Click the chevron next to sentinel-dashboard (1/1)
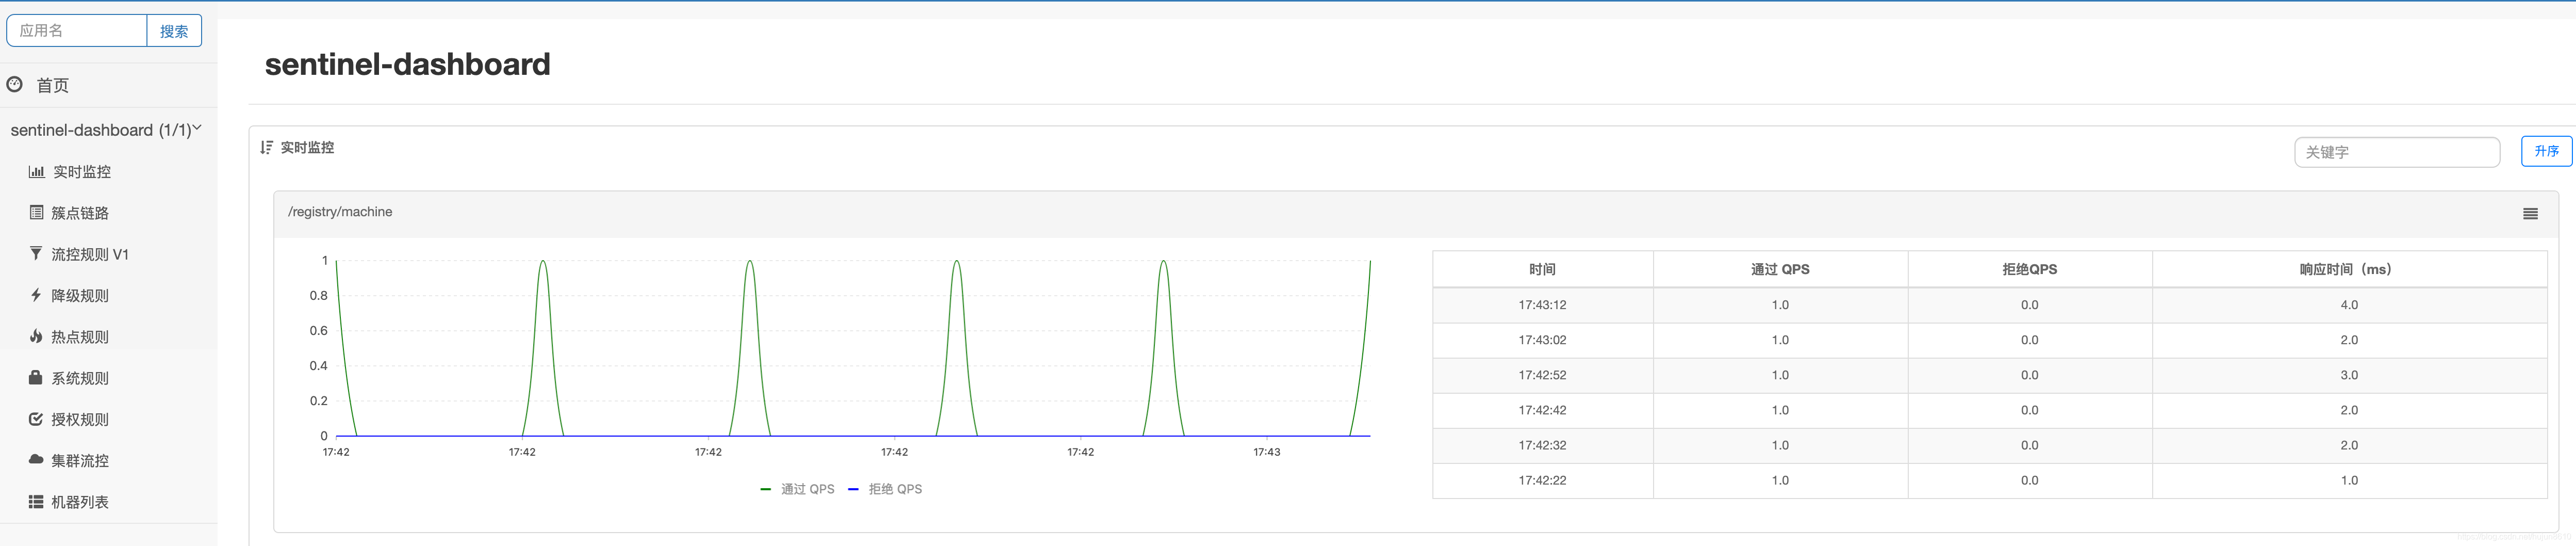Screen dimensions: 2576x546 tap(197, 128)
